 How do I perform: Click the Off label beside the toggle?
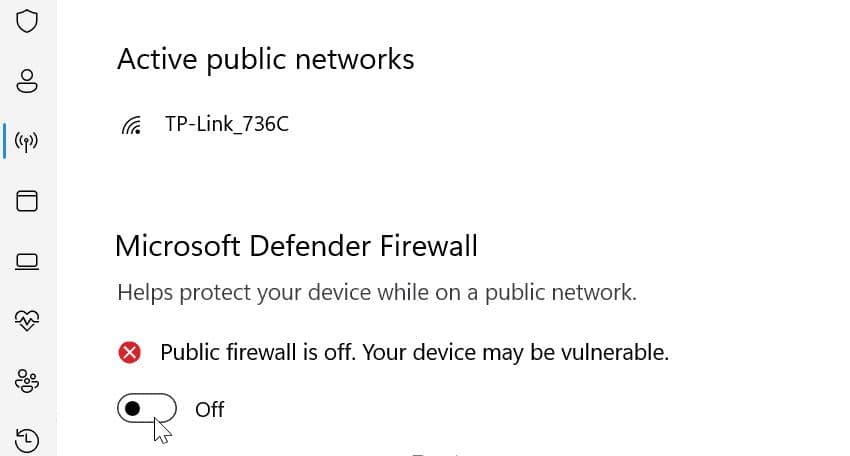tap(210, 409)
